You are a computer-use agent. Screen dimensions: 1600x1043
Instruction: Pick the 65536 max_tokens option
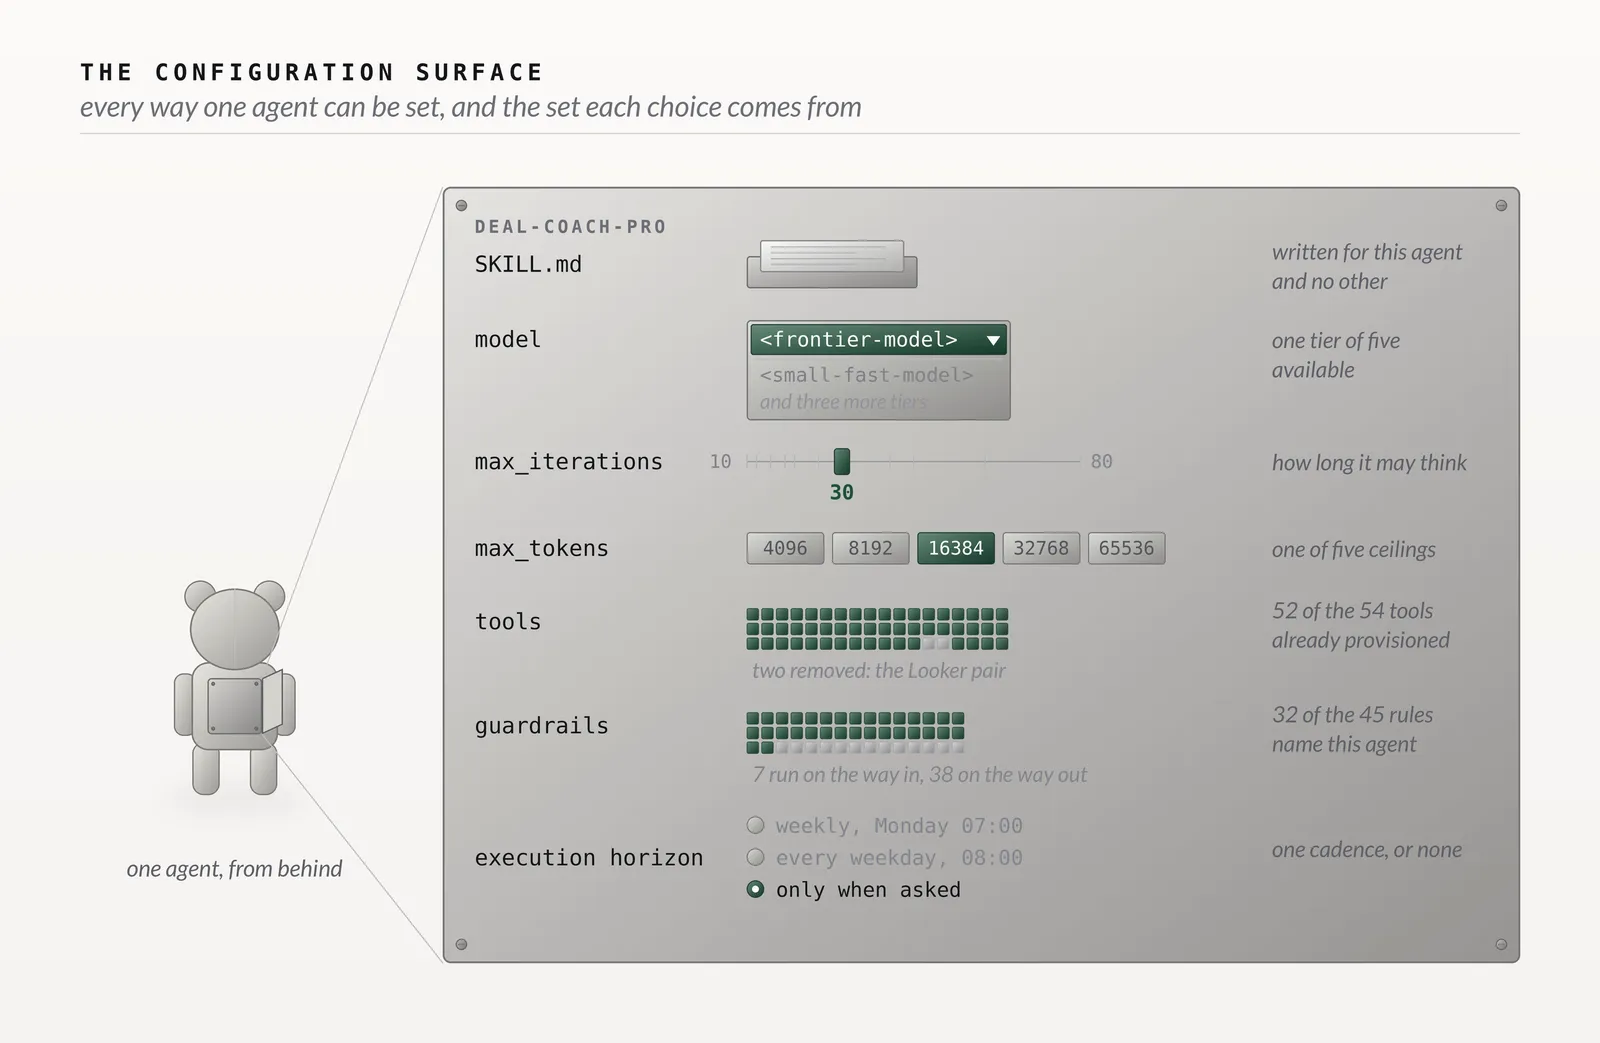[1126, 548]
